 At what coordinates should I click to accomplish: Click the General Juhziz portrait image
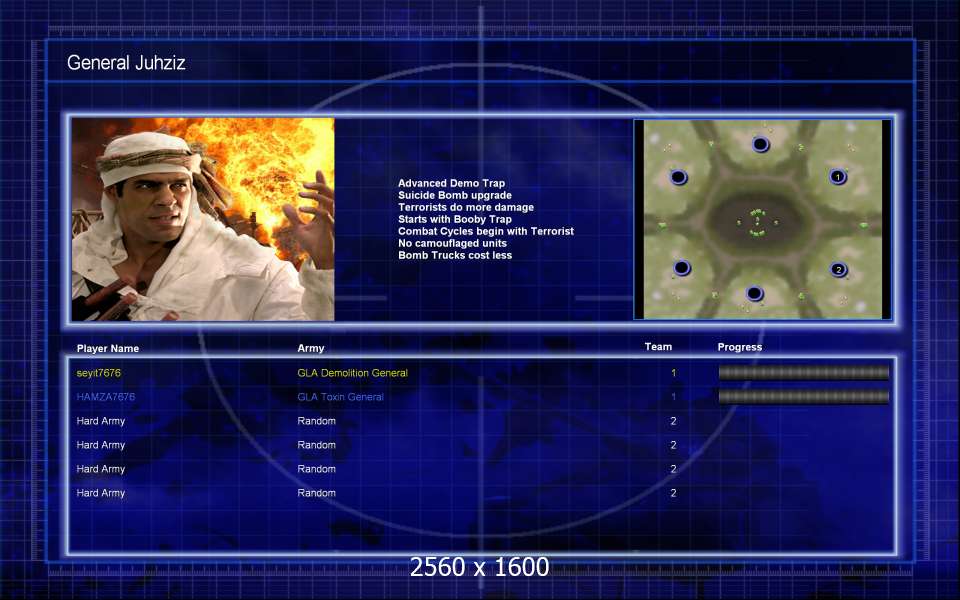(x=203, y=219)
